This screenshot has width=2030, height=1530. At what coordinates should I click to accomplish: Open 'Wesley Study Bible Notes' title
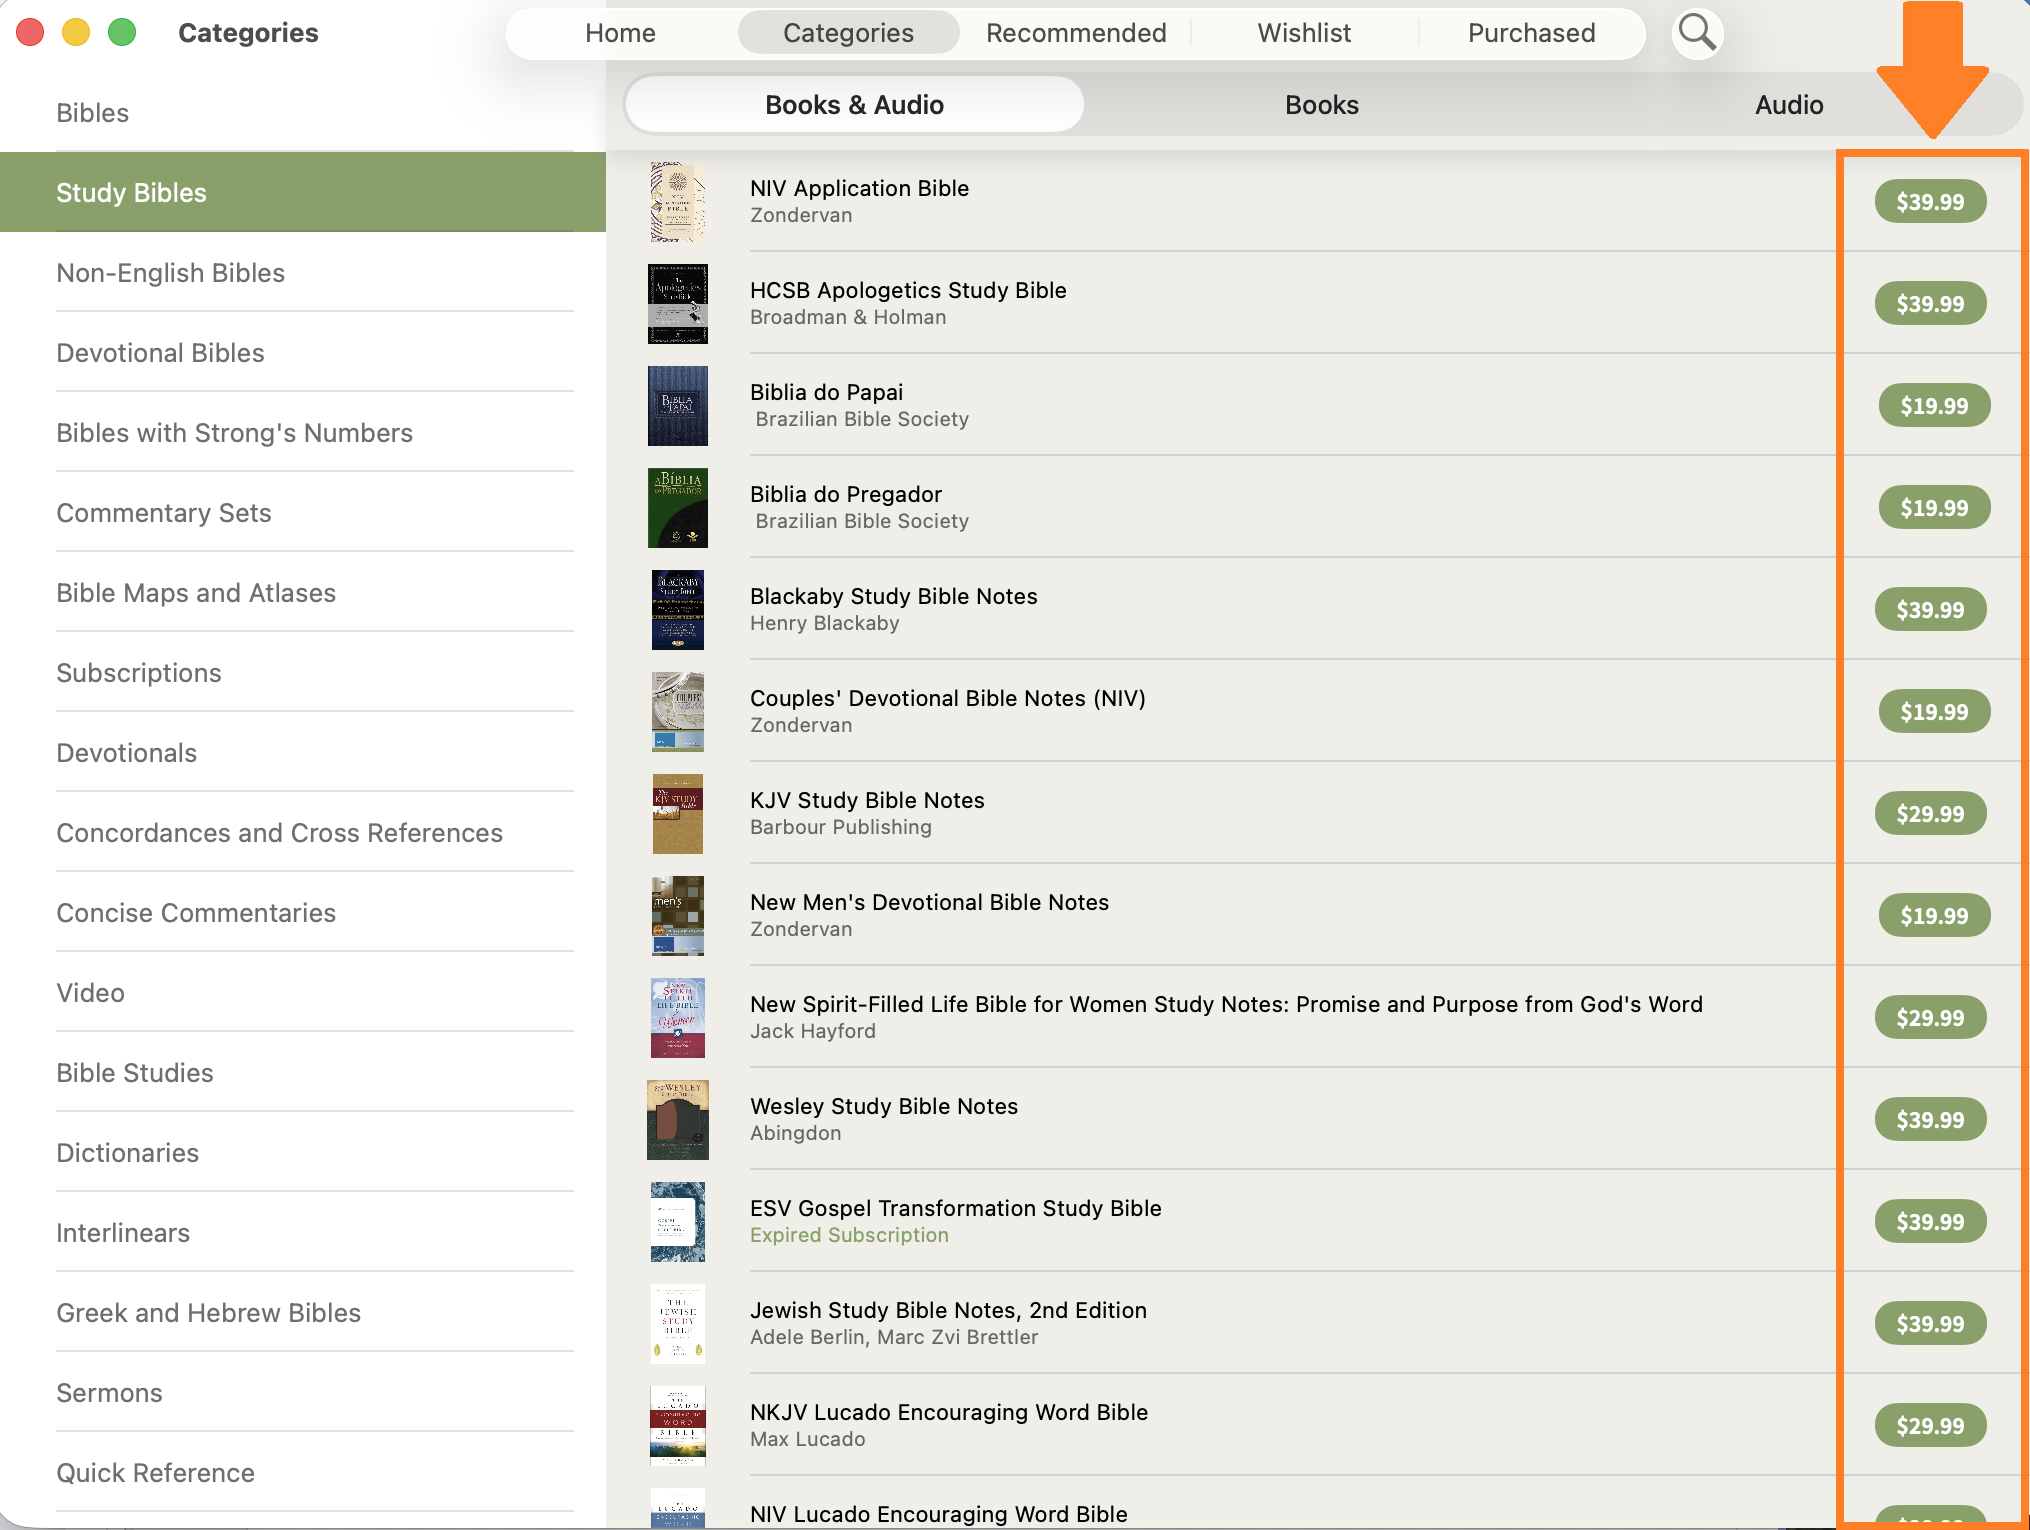[x=884, y=1106]
